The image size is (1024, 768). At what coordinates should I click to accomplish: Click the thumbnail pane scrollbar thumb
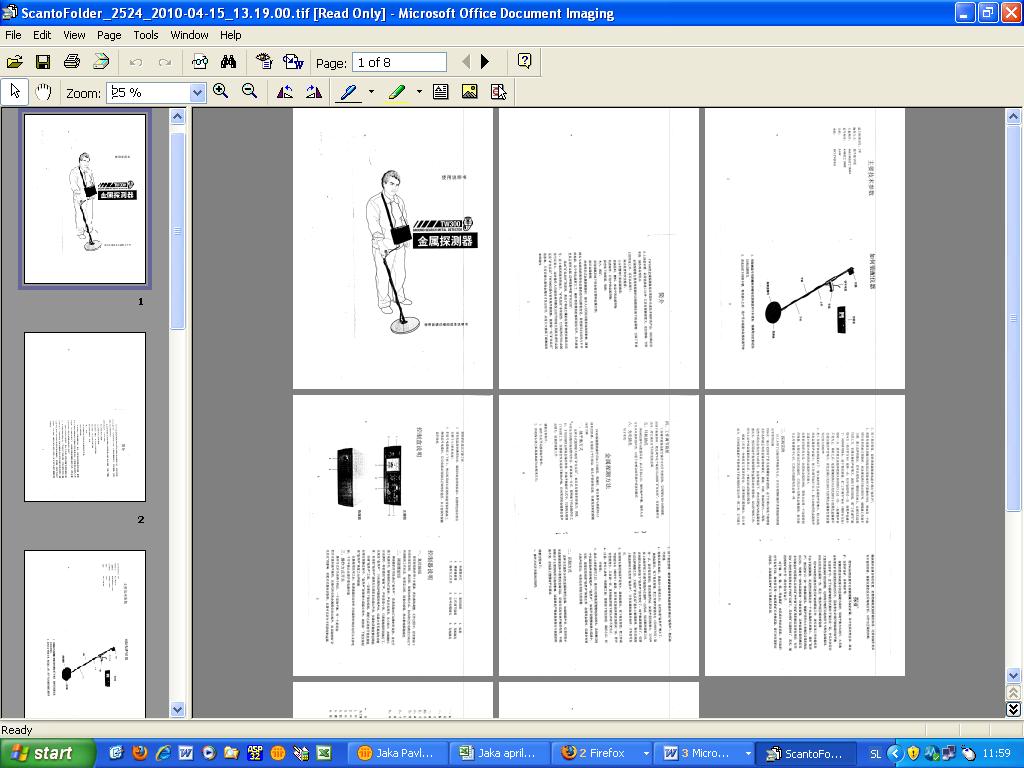click(x=178, y=231)
